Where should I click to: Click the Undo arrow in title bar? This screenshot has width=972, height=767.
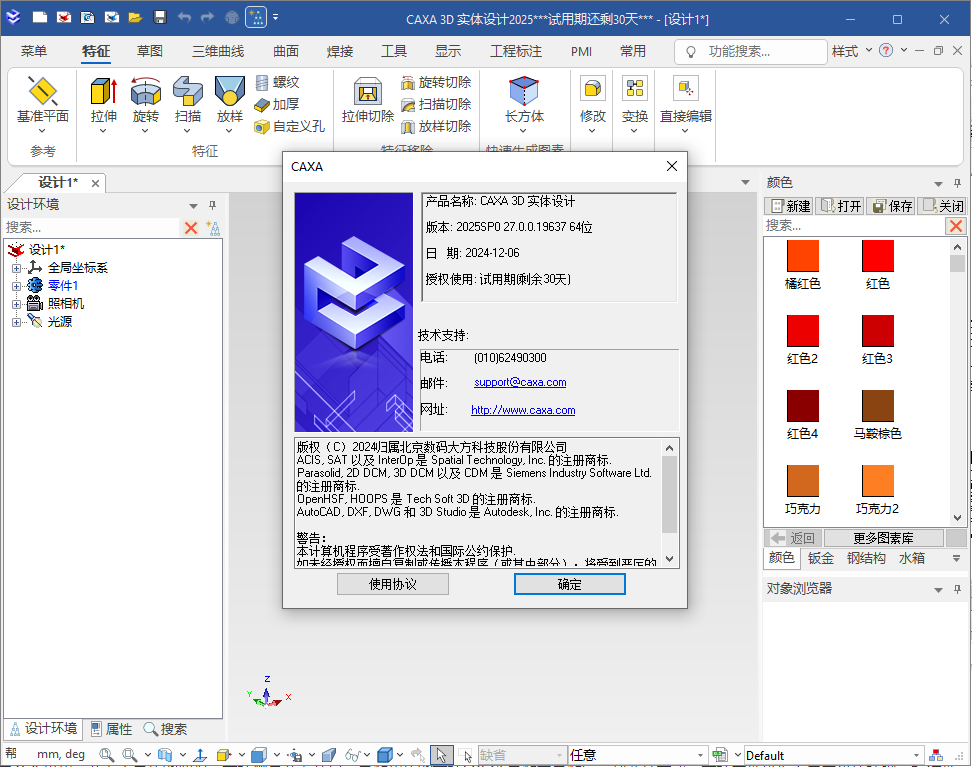(184, 17)
